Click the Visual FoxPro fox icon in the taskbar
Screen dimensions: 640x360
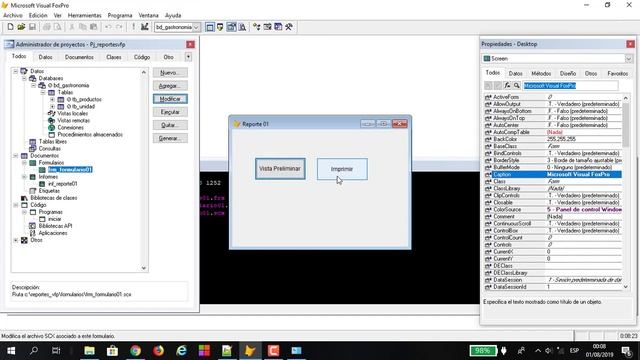point(250,351)
